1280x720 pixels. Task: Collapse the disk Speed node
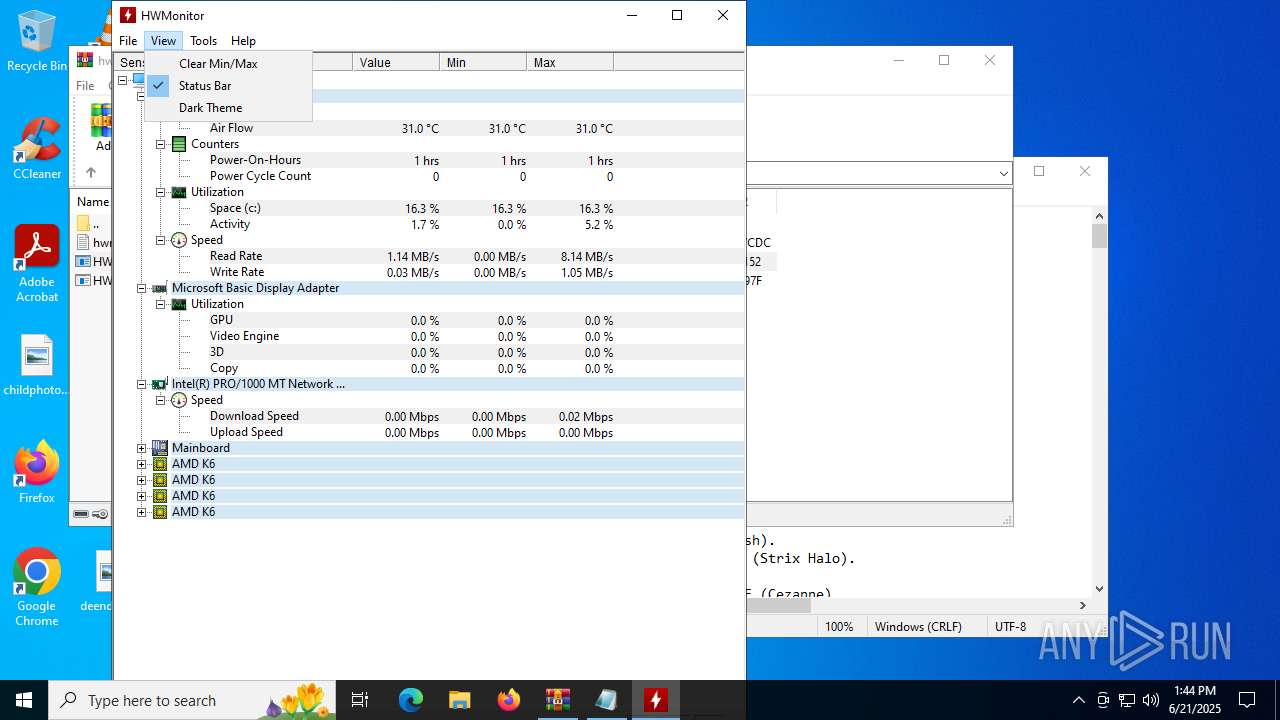pos(160,240)
